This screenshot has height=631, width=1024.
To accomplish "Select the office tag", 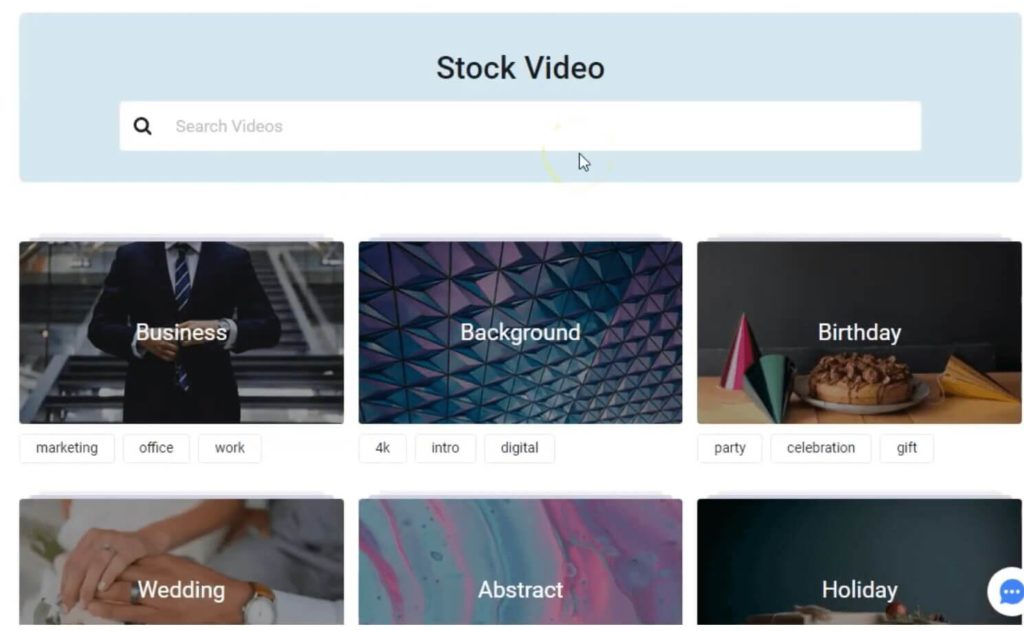I will pos(156,448).
